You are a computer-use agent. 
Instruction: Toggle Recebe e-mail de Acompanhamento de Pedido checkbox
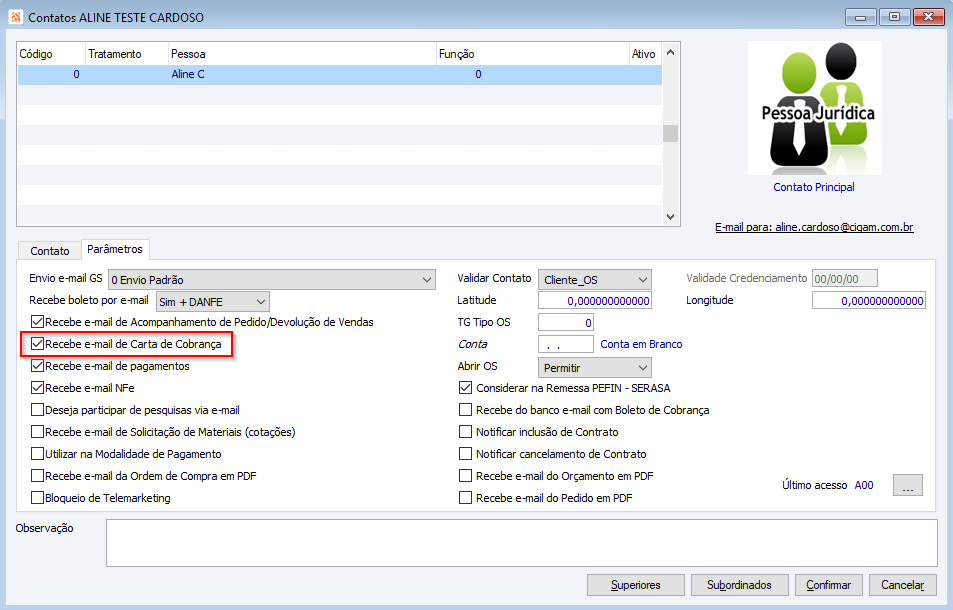click(x=38, y=322)
